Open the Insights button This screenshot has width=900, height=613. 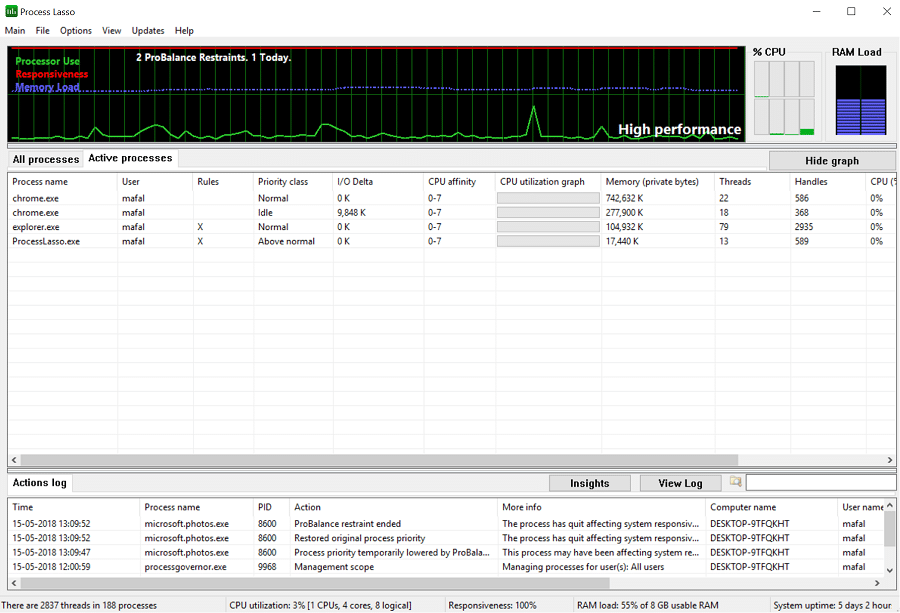[589, 483]
